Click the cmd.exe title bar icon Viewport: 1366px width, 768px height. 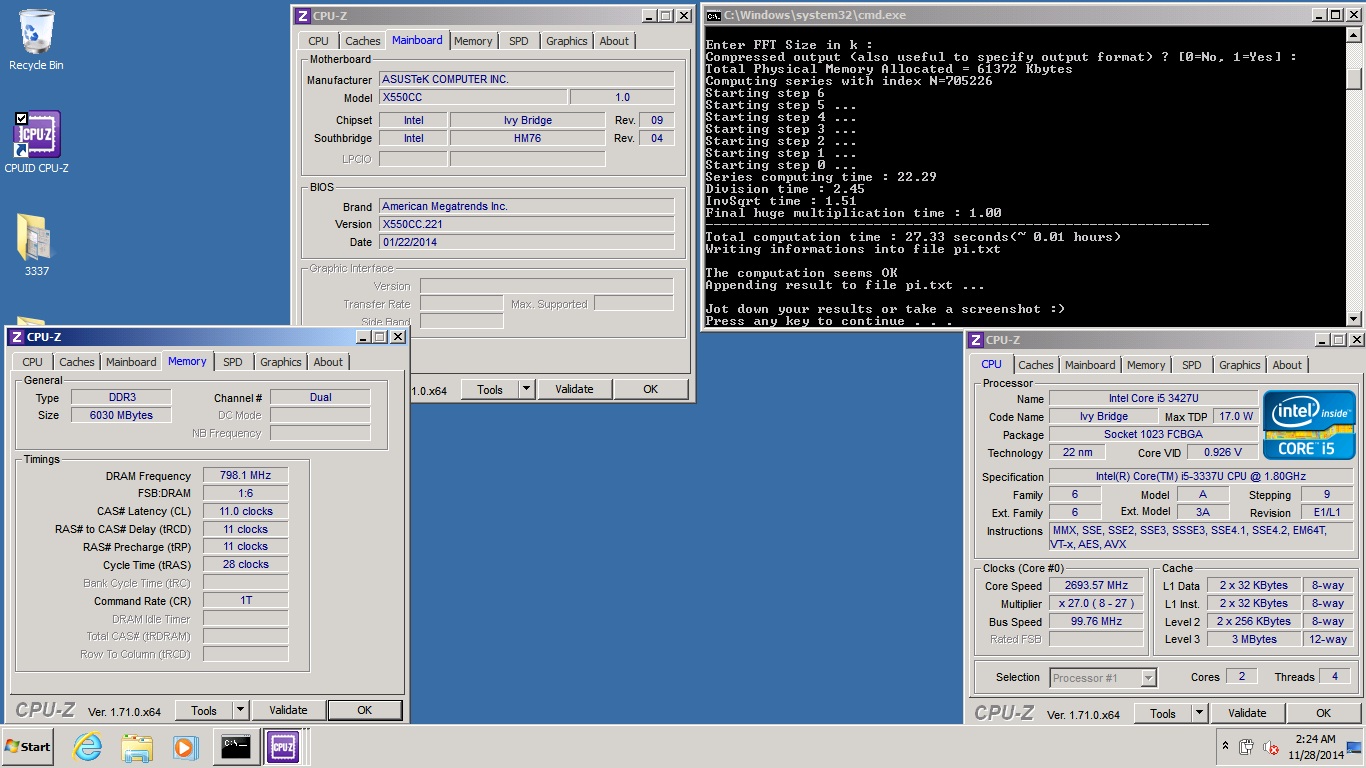tap(713, 15)
